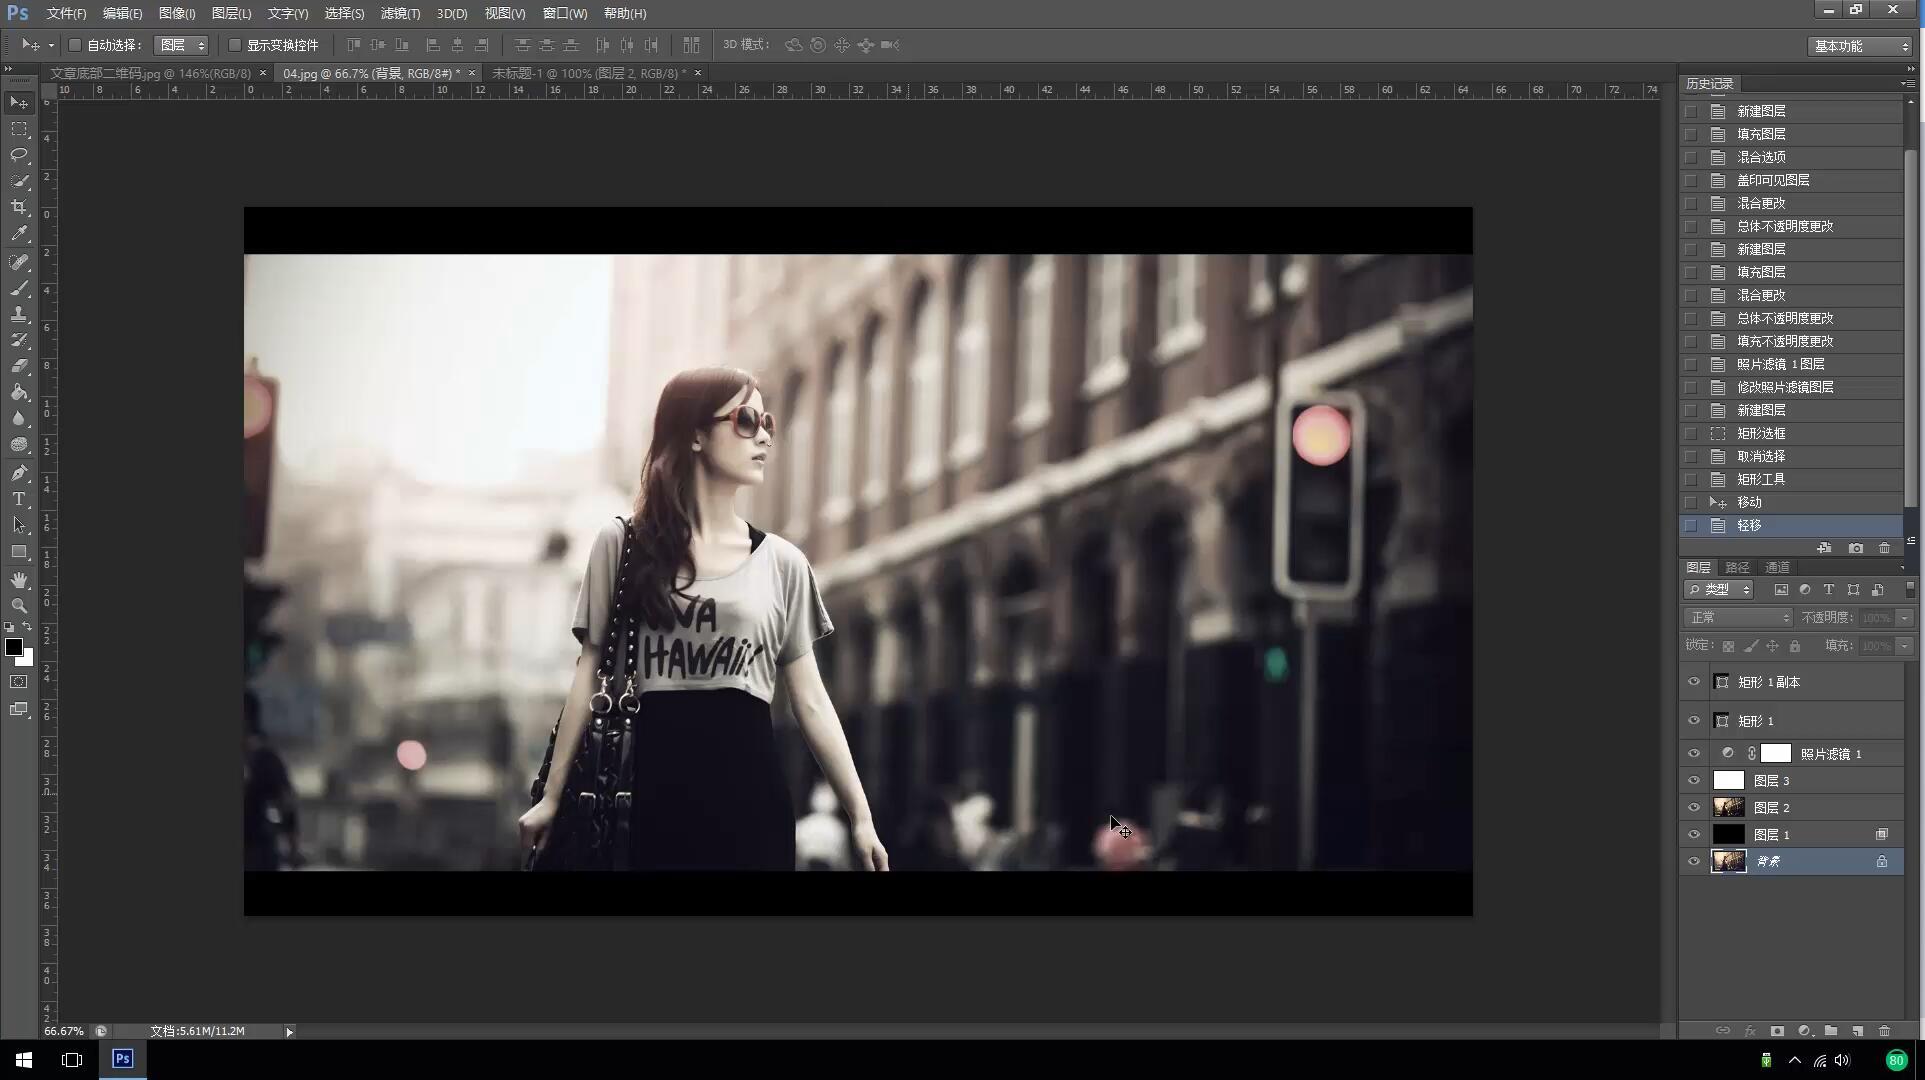Select the 矩形 1 副本 layer
Screen dimensions: 1925x1080
click(1768, 682)
